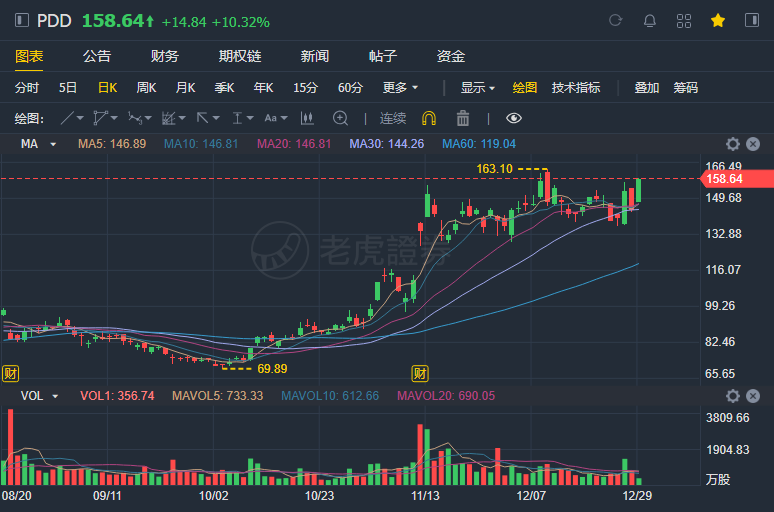Viewport: 774px width, 512px height.
Task: Click the refresh icon in the header
Action: pyautogui.click(x=615, y=20)
